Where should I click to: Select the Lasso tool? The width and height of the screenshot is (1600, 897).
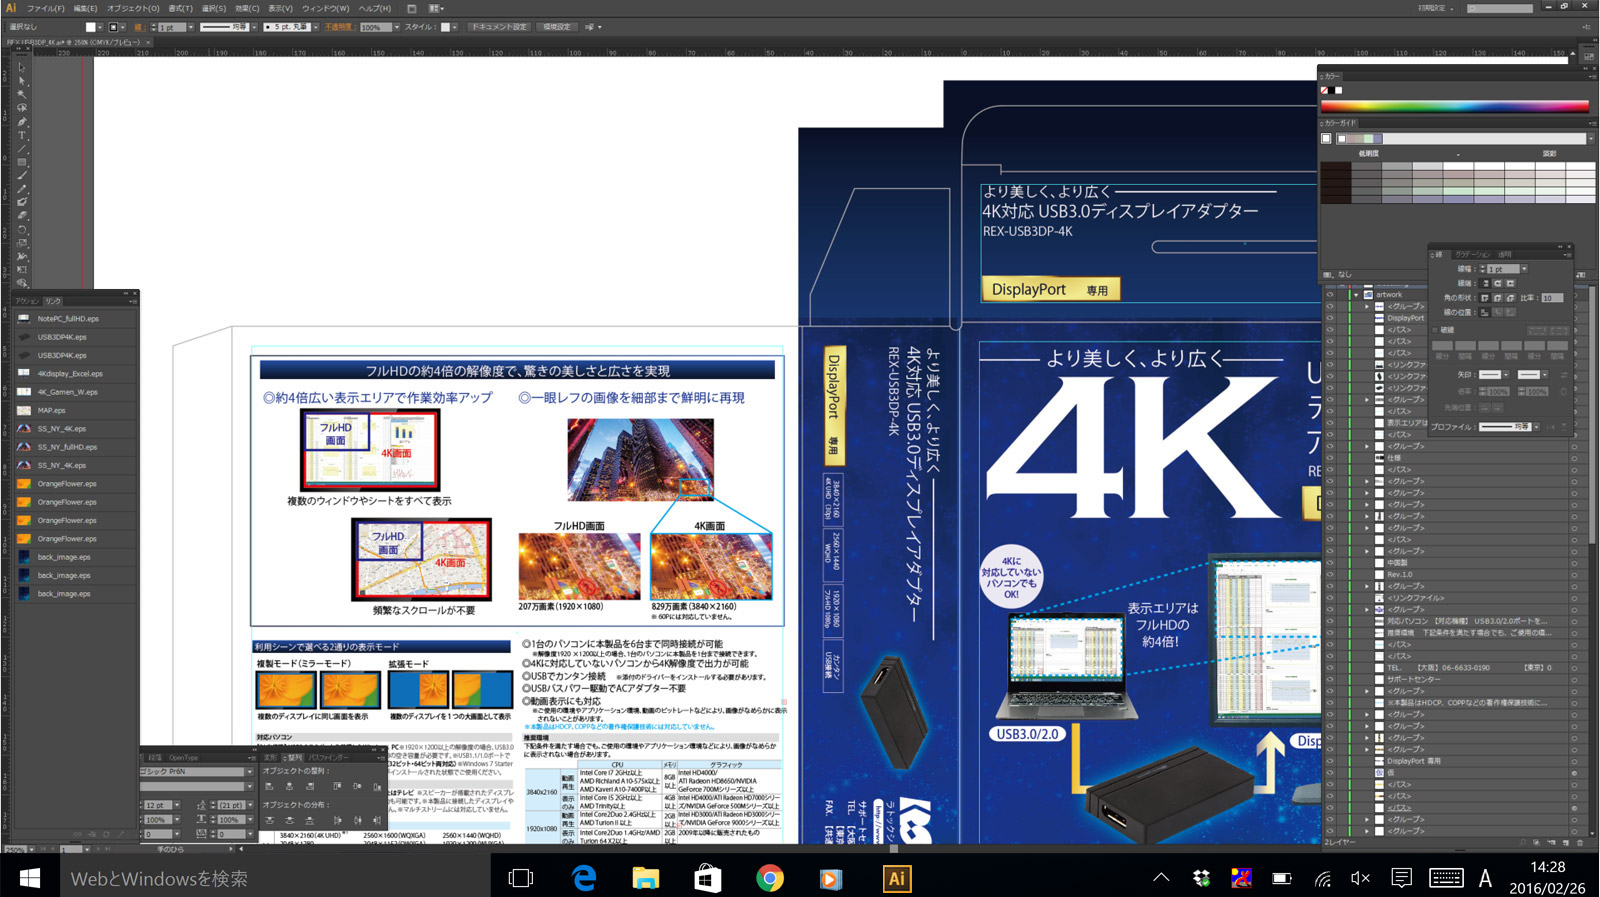coord(21,108)
